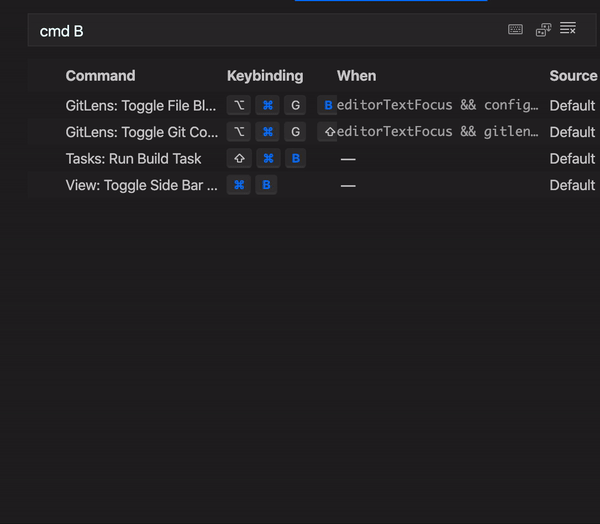This screenshot has width=600, height=524.
Task: Click Default source in Toggle File Bl... row
Action: click(572, 105)
